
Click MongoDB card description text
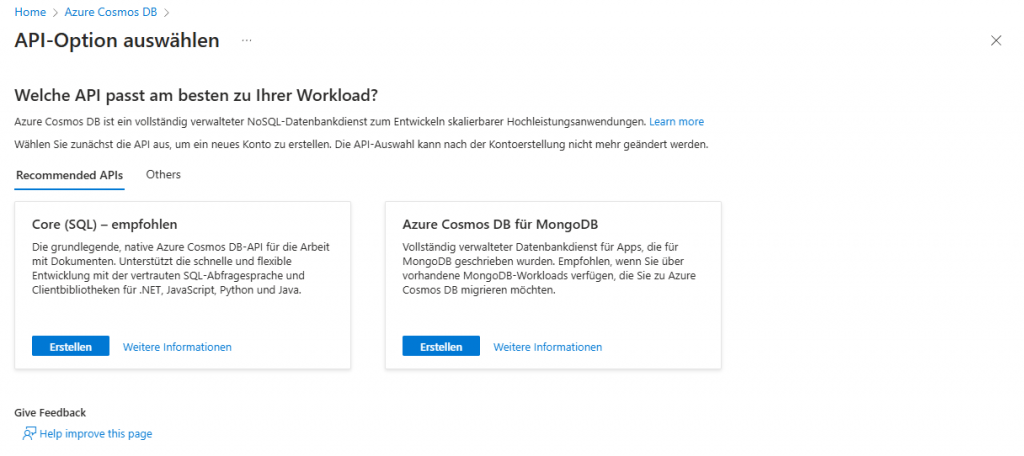pos(549,269)
